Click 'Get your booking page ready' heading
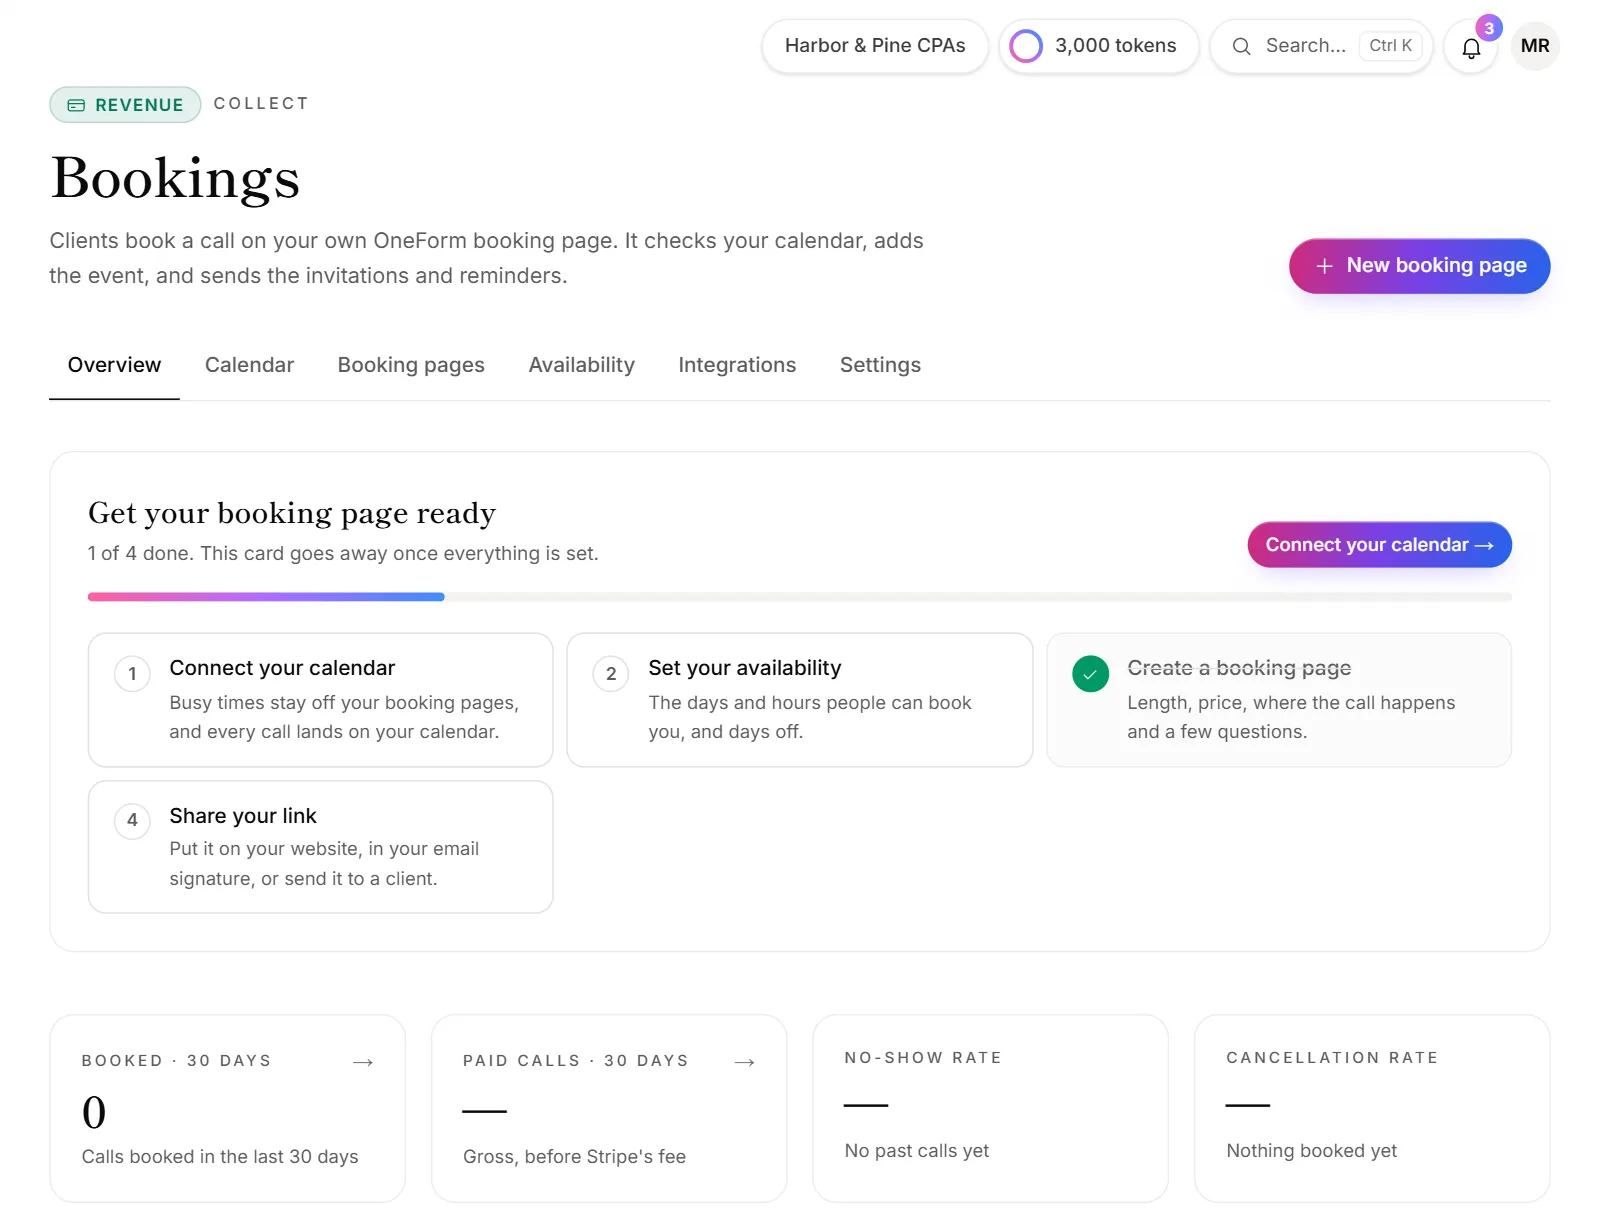Screen dimensions: 1600x1231 point(292,514)
